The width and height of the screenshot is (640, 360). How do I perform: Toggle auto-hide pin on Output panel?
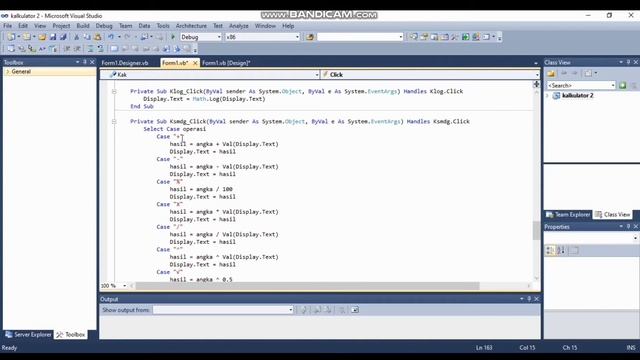[x=529, y=299]
